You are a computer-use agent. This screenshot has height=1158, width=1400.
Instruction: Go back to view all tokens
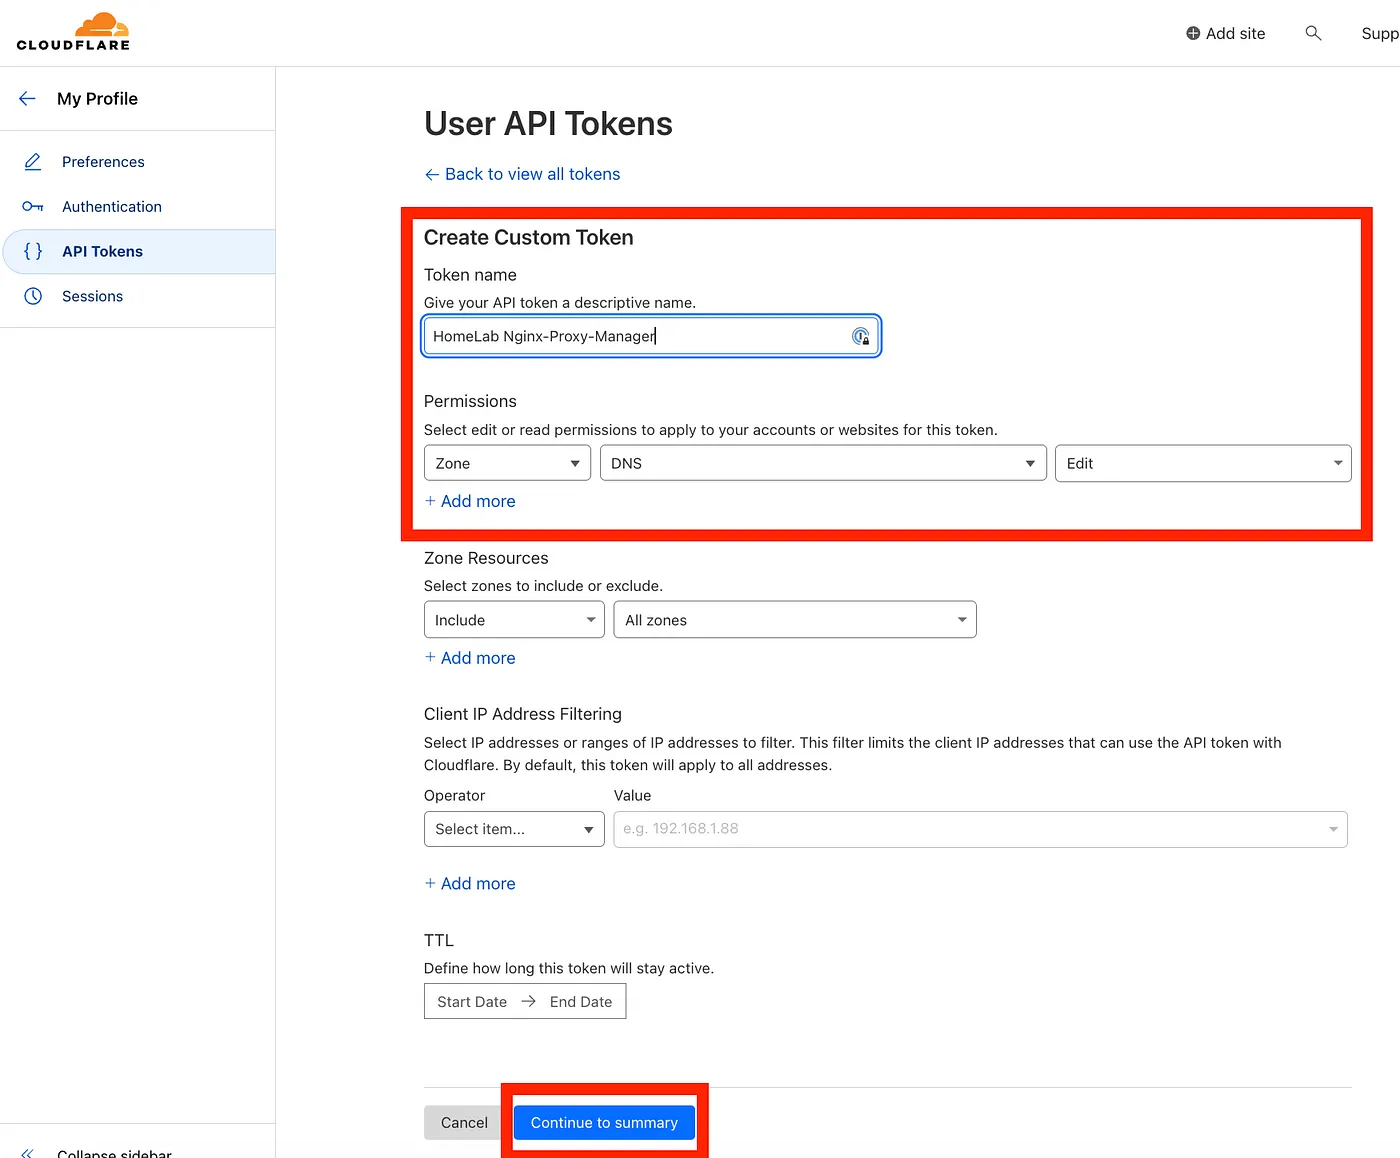[x=522, y=174]
